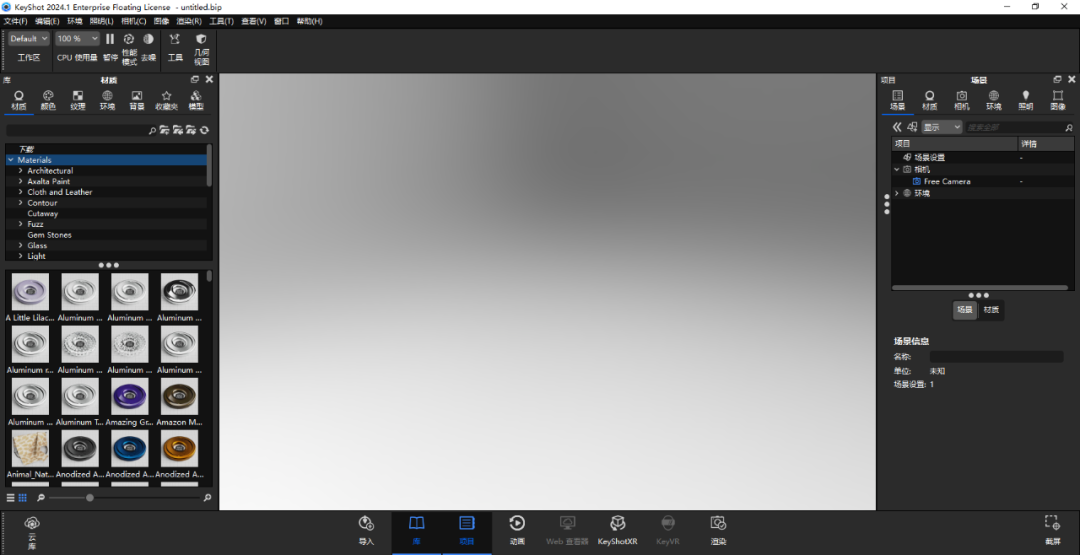Switch to the Environment (环境) tab in Project panel
The height and width of the screenshot is (555, 1080).
(993, 100)
